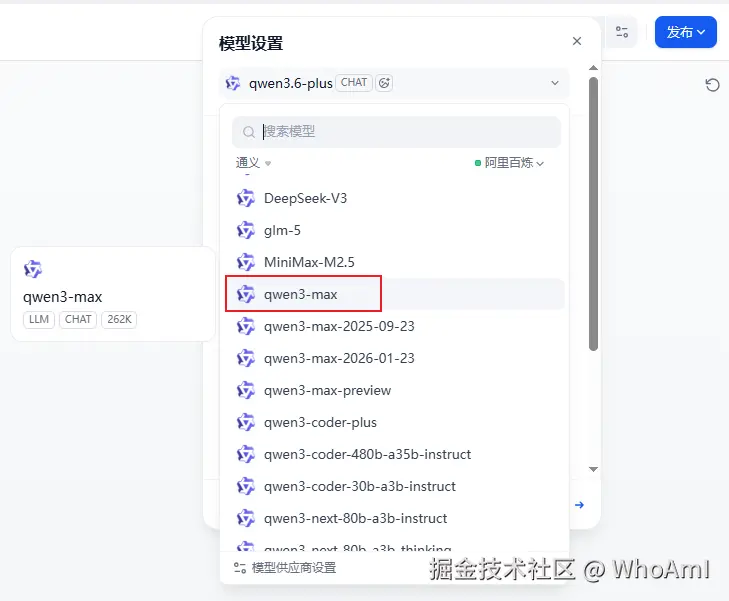Click the logo icon on qwen3-max card

coord(33,269)
